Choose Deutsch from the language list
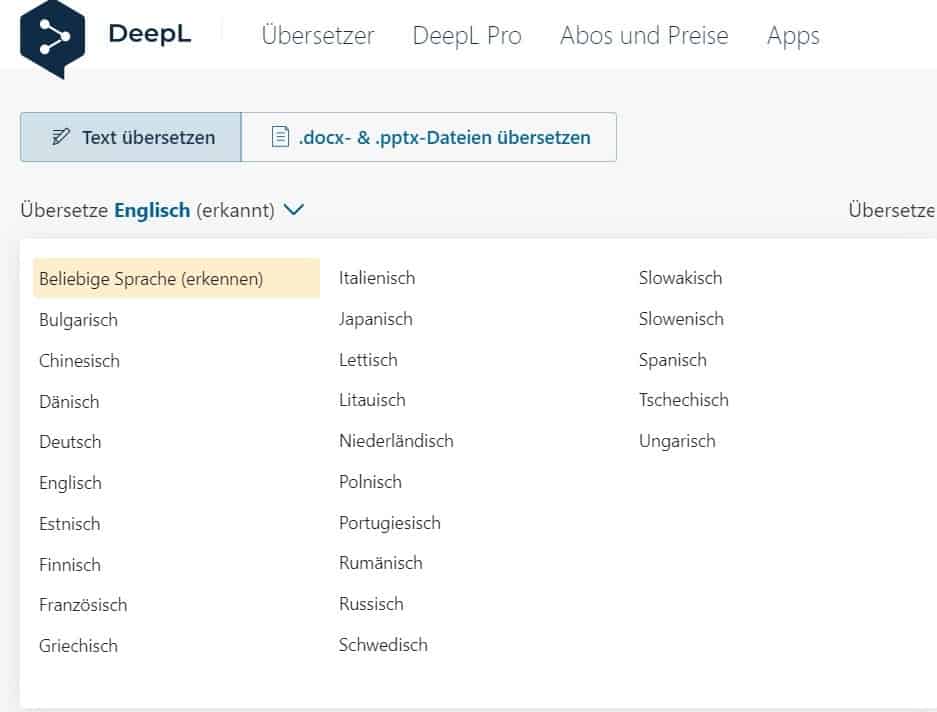The width and height of the screenshot is (937, 712). coord(70,442)
